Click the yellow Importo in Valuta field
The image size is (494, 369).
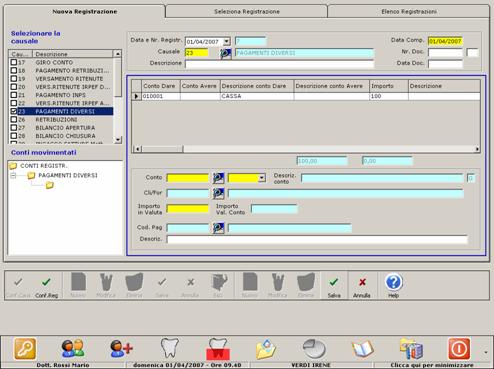(x=188, y=209)
